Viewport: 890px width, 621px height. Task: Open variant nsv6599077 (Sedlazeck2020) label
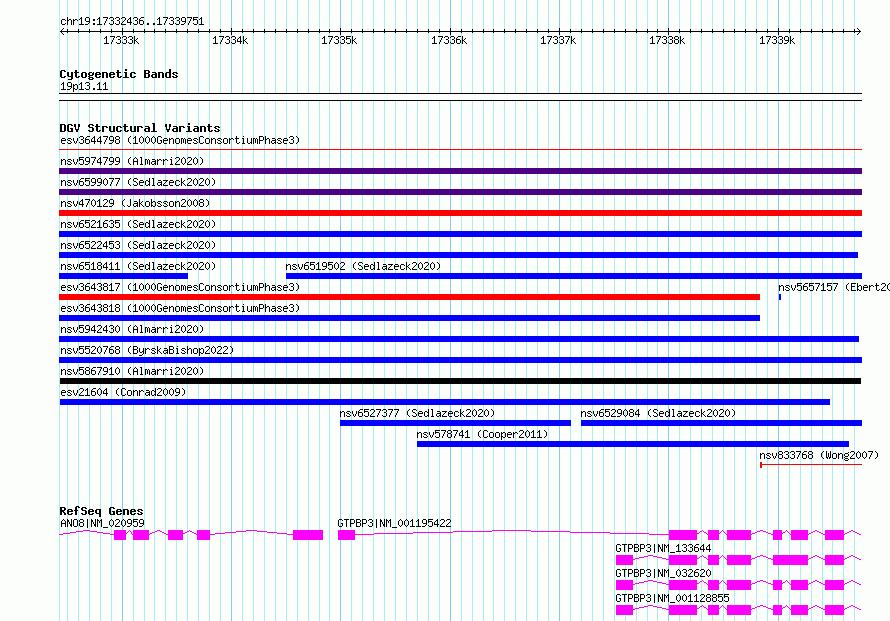pos(138,182)
